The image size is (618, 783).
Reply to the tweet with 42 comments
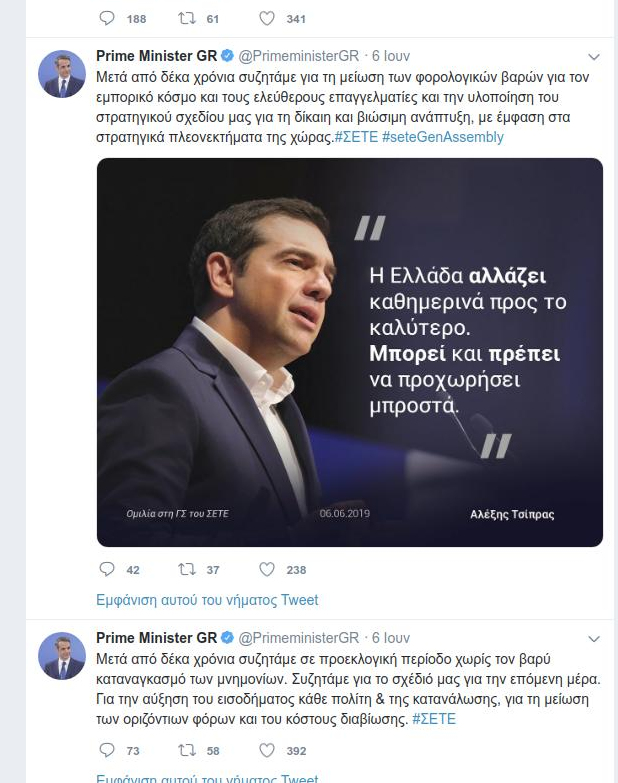[107, 569]
